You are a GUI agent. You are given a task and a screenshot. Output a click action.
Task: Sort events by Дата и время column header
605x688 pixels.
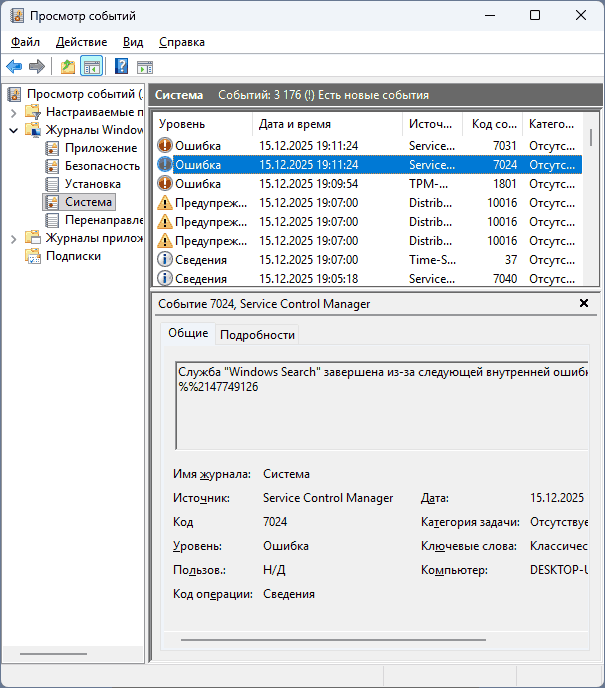click(327, 124)
